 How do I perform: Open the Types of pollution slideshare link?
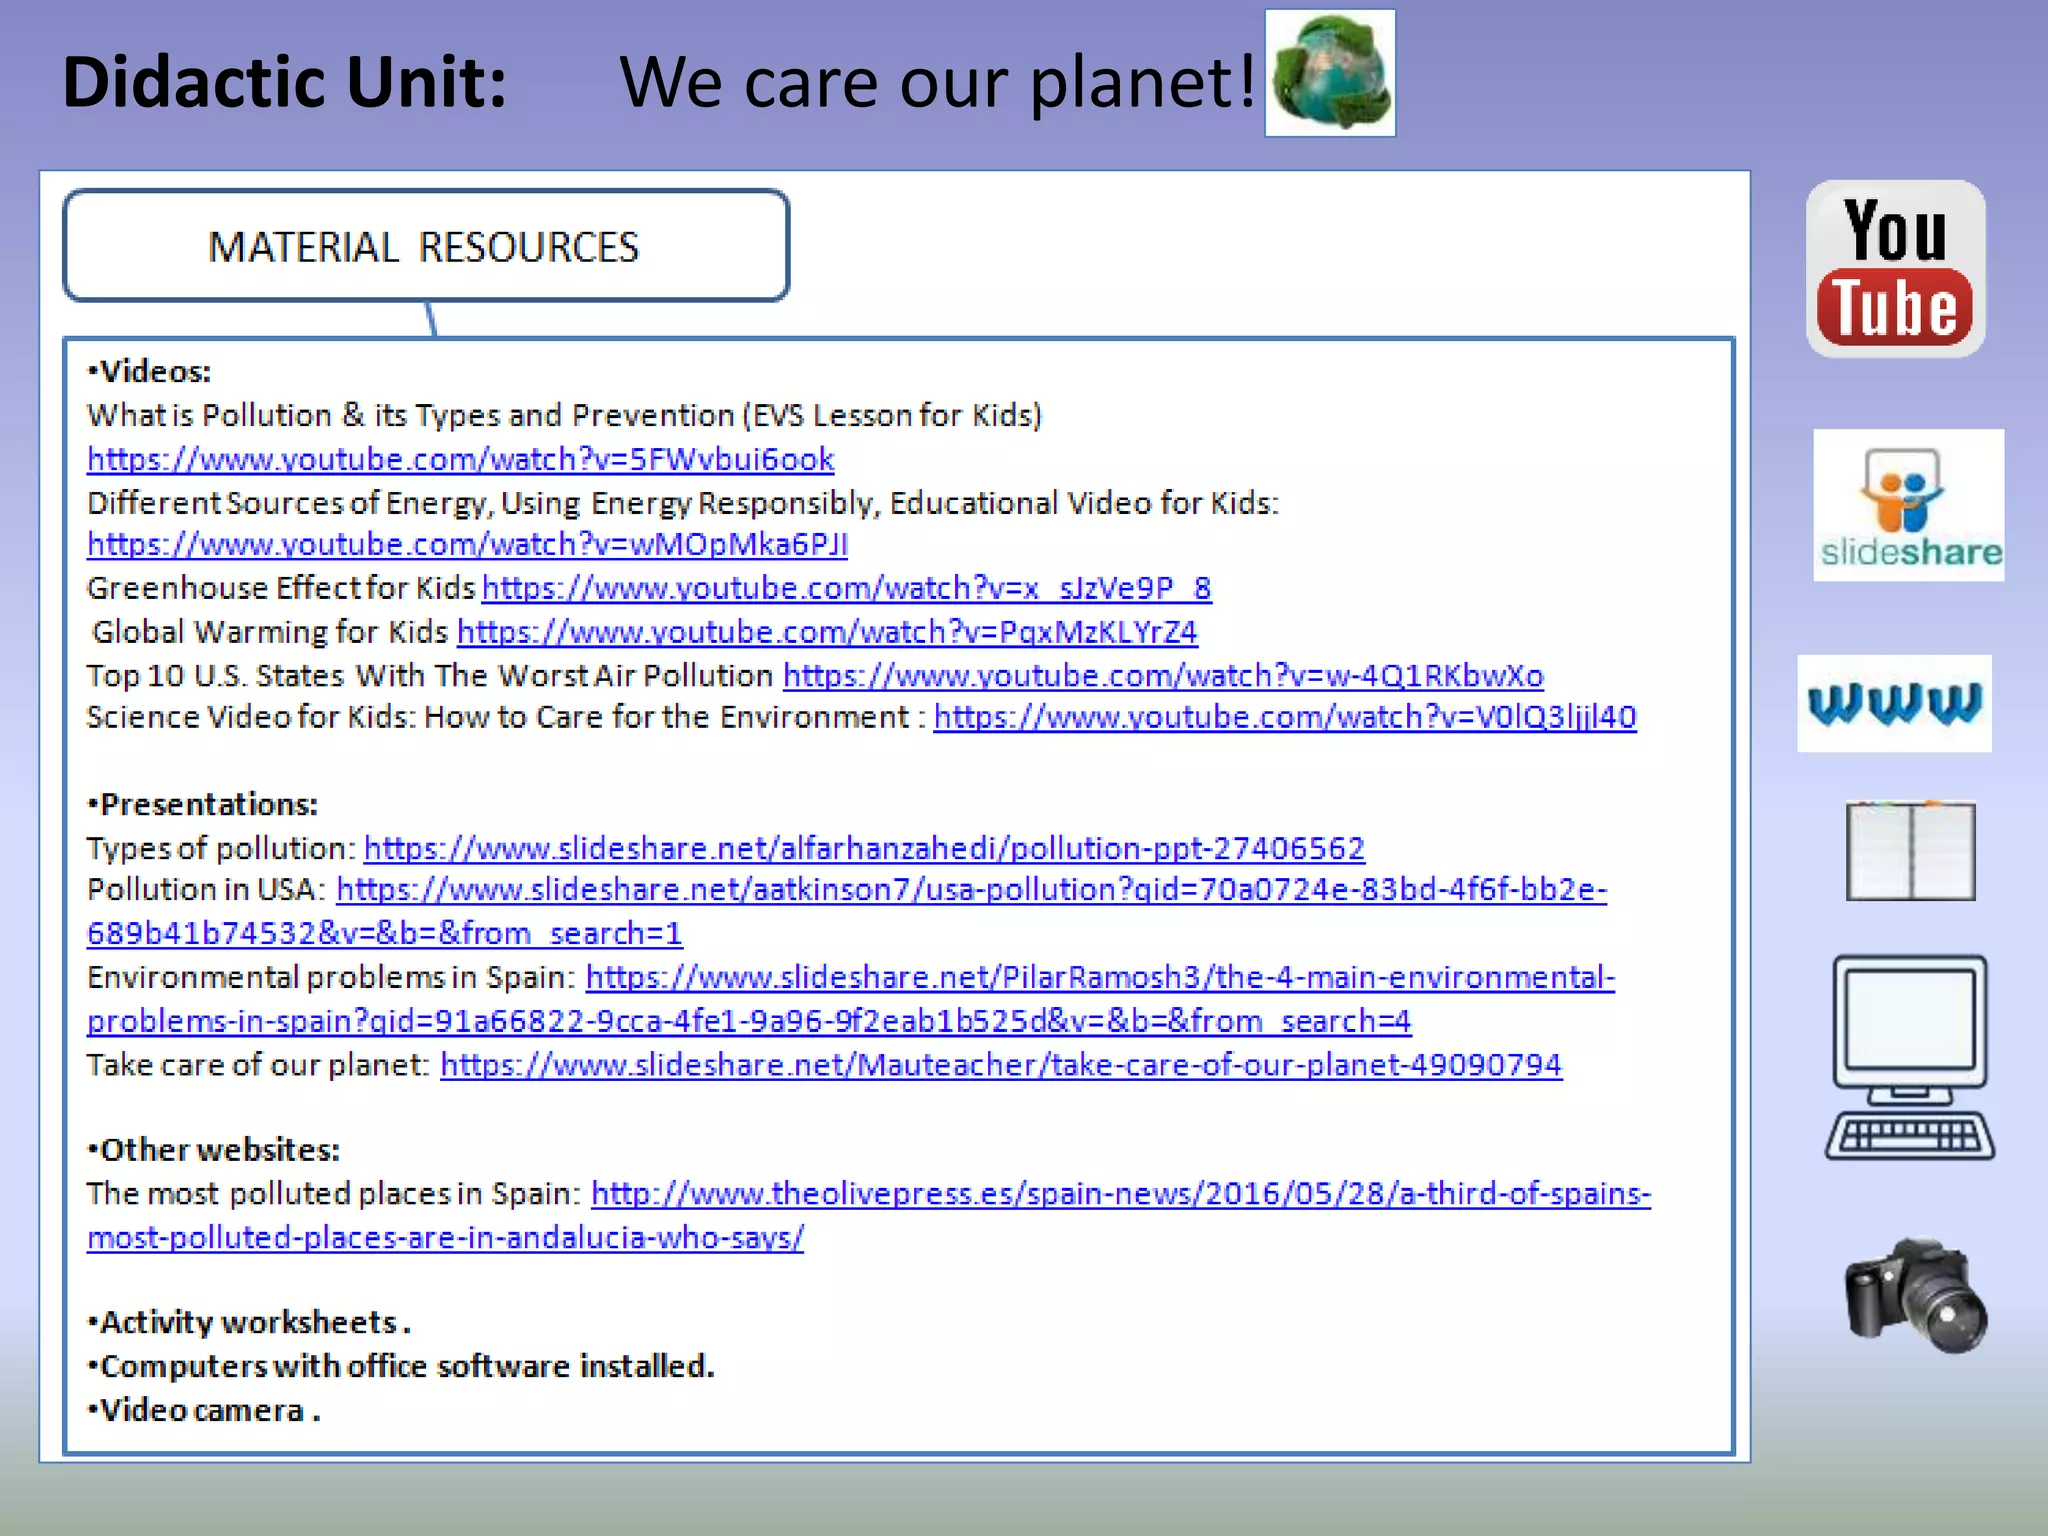[863, 848]
